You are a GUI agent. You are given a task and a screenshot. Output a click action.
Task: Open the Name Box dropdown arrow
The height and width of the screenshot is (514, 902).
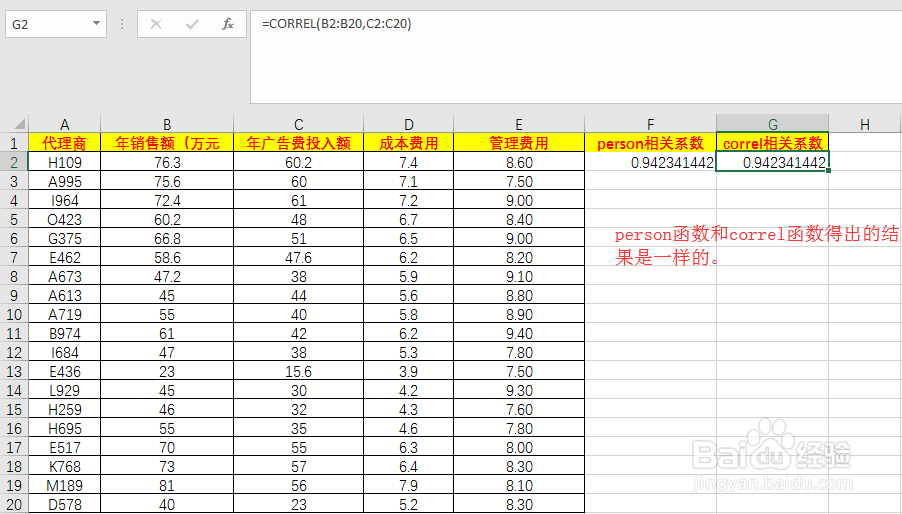coord(96,24)
